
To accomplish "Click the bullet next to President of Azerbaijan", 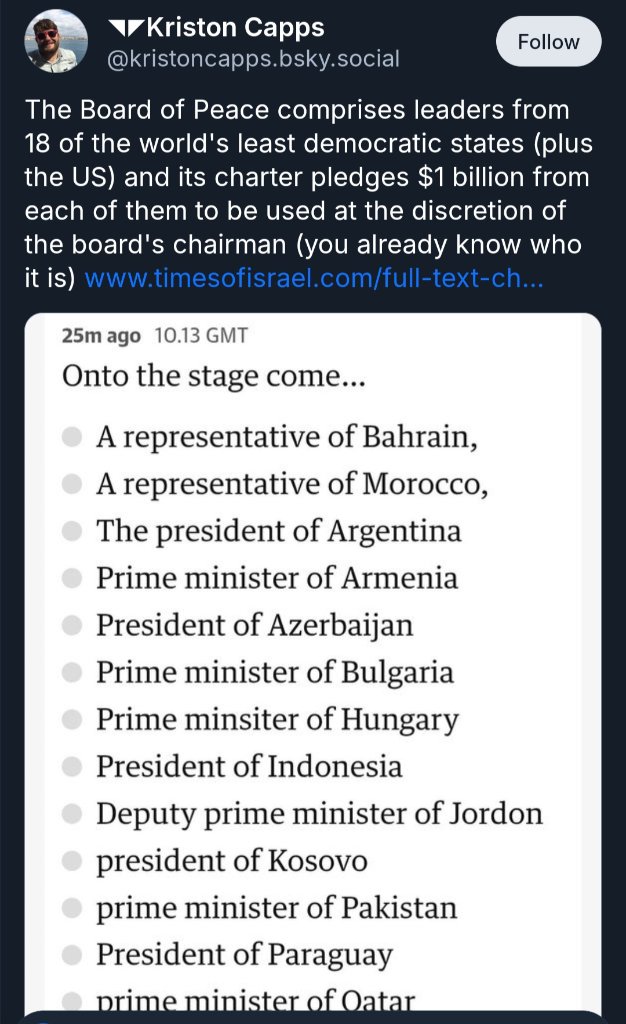I will click(71, 625).
